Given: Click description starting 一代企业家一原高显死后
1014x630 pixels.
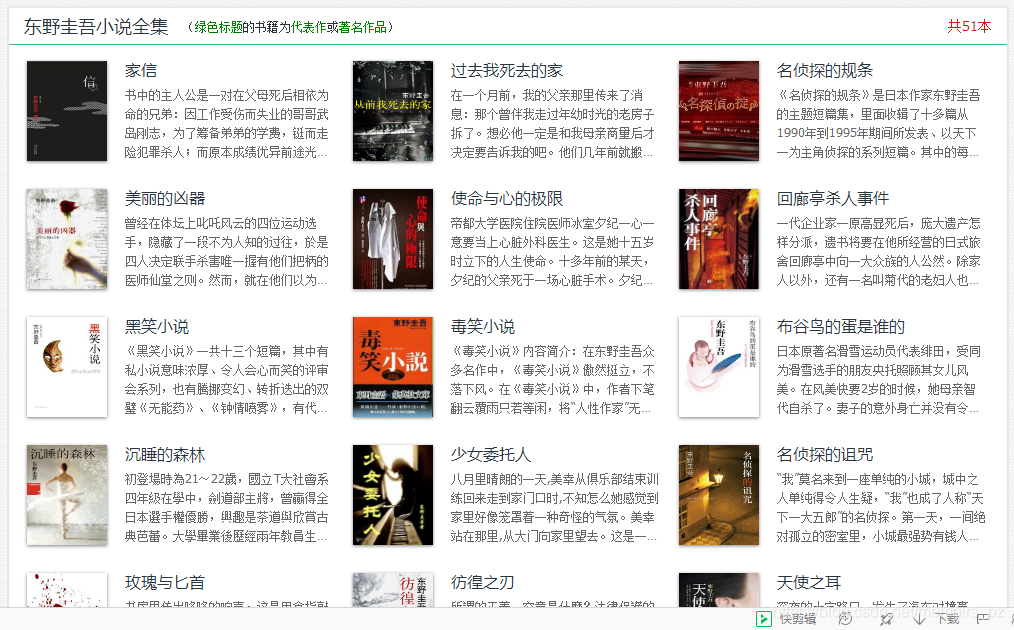Looking at the screenshot, I should [878, 252].
